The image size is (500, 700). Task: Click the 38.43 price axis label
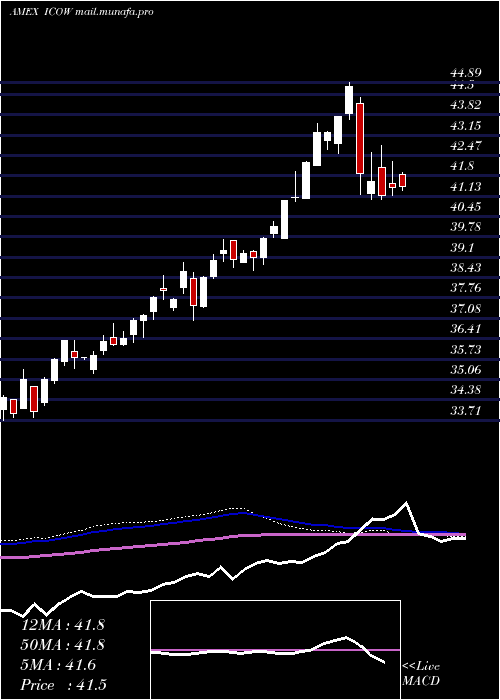(466, 267)
